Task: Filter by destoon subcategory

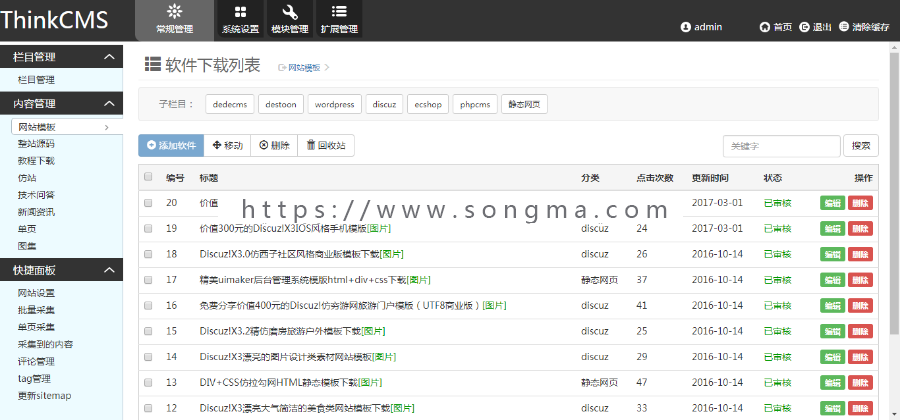Action: [x=281, y=104]
